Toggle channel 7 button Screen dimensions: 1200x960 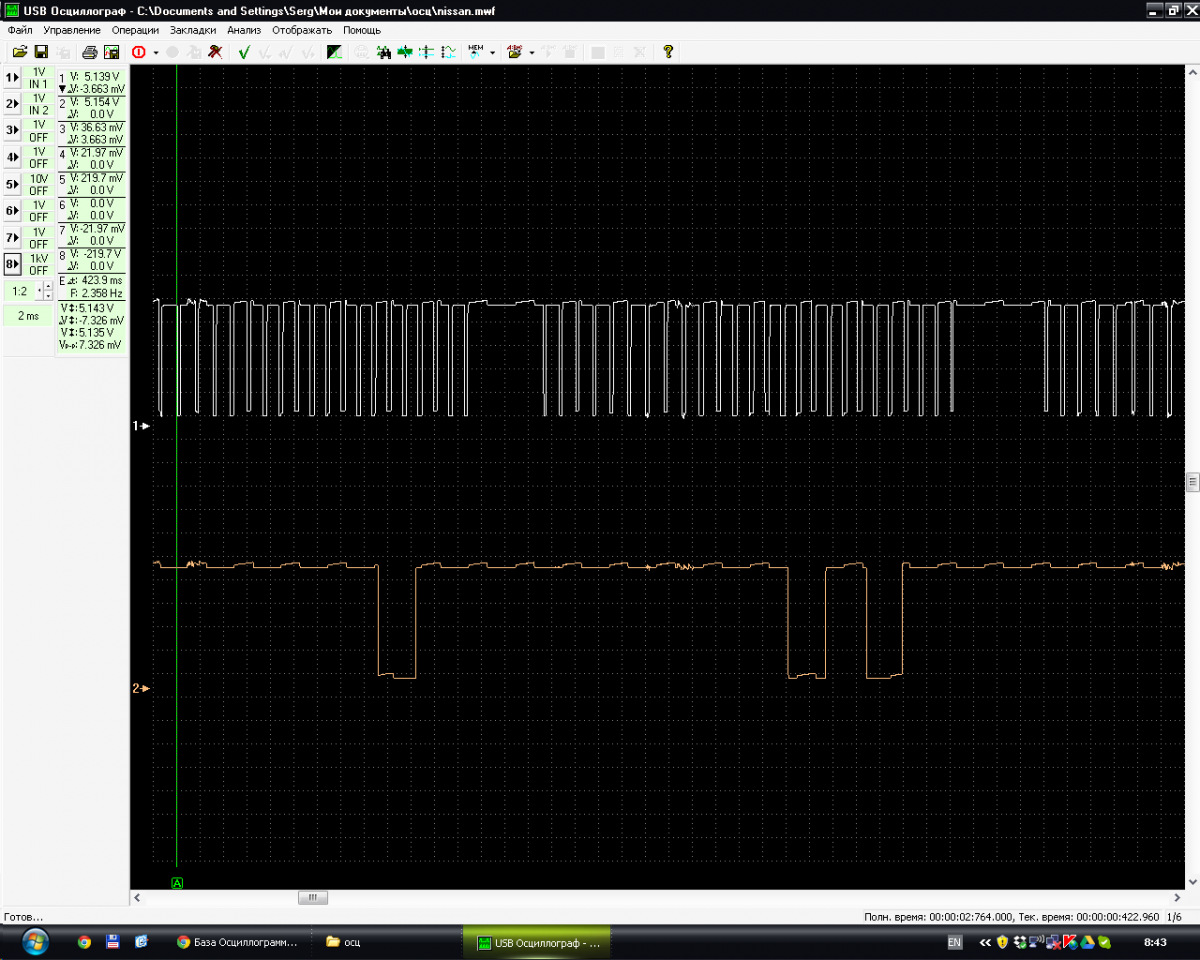(x=11, y=238)
